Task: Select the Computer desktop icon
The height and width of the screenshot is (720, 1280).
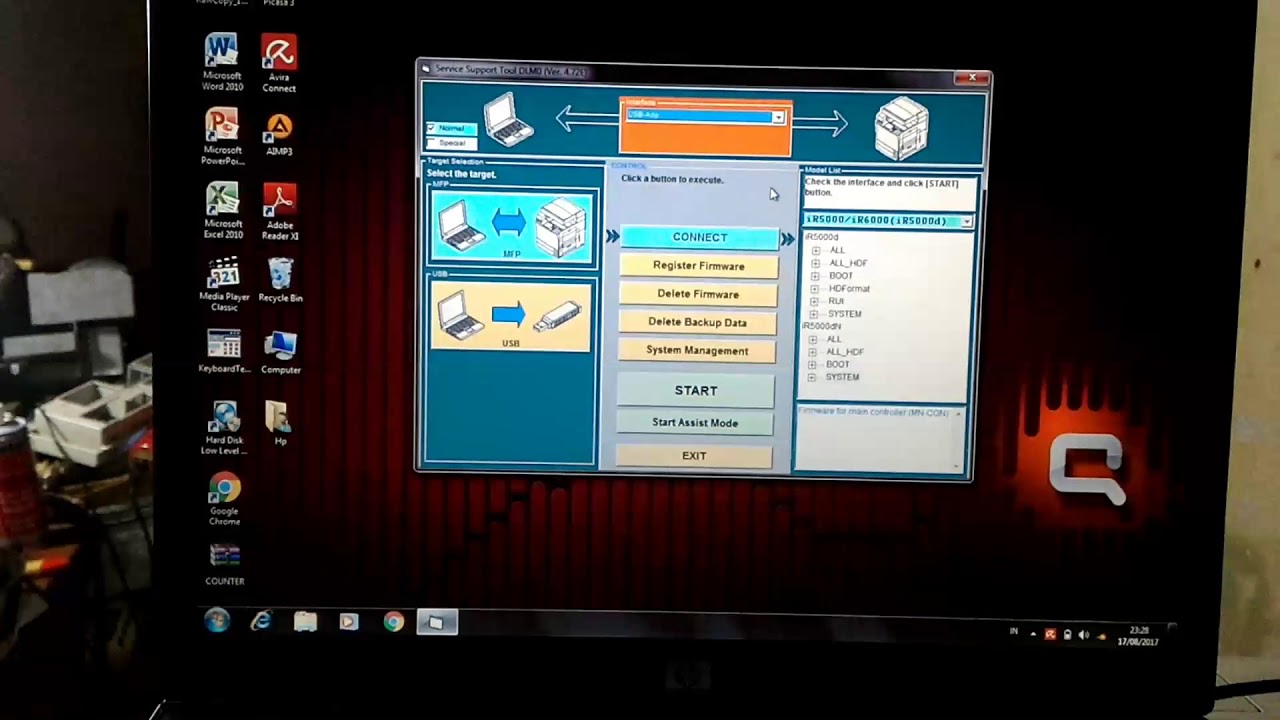Action: [x=280, y=353]
